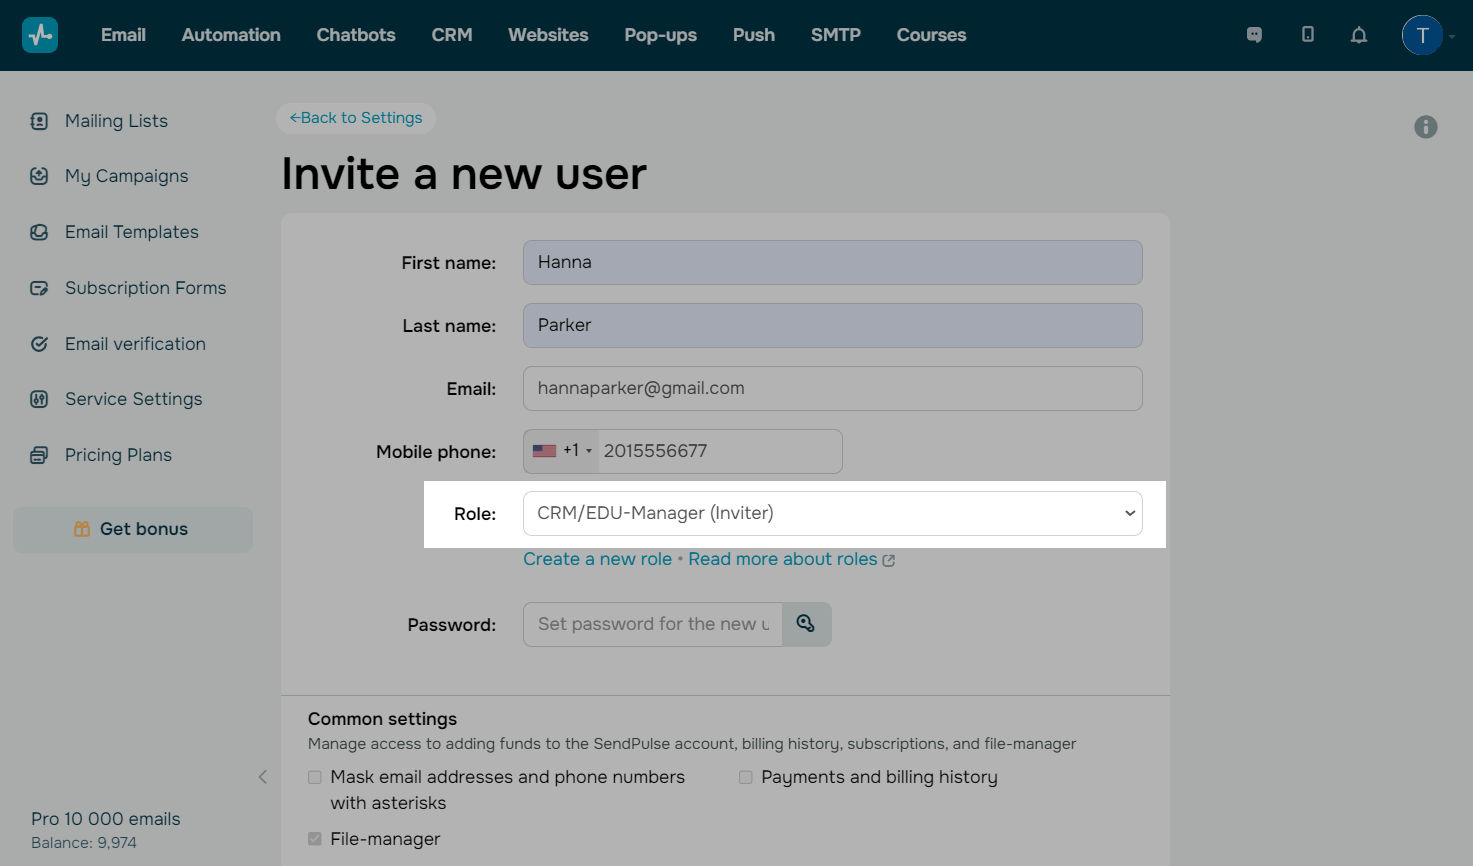
Task: Open the chat support icon
Action: [x=1254, y=35]
